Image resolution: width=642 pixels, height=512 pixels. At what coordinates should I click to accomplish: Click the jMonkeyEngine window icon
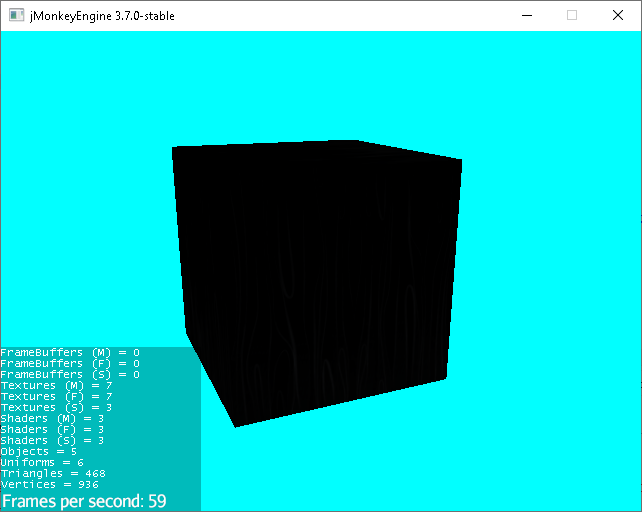tap(16, 16)
